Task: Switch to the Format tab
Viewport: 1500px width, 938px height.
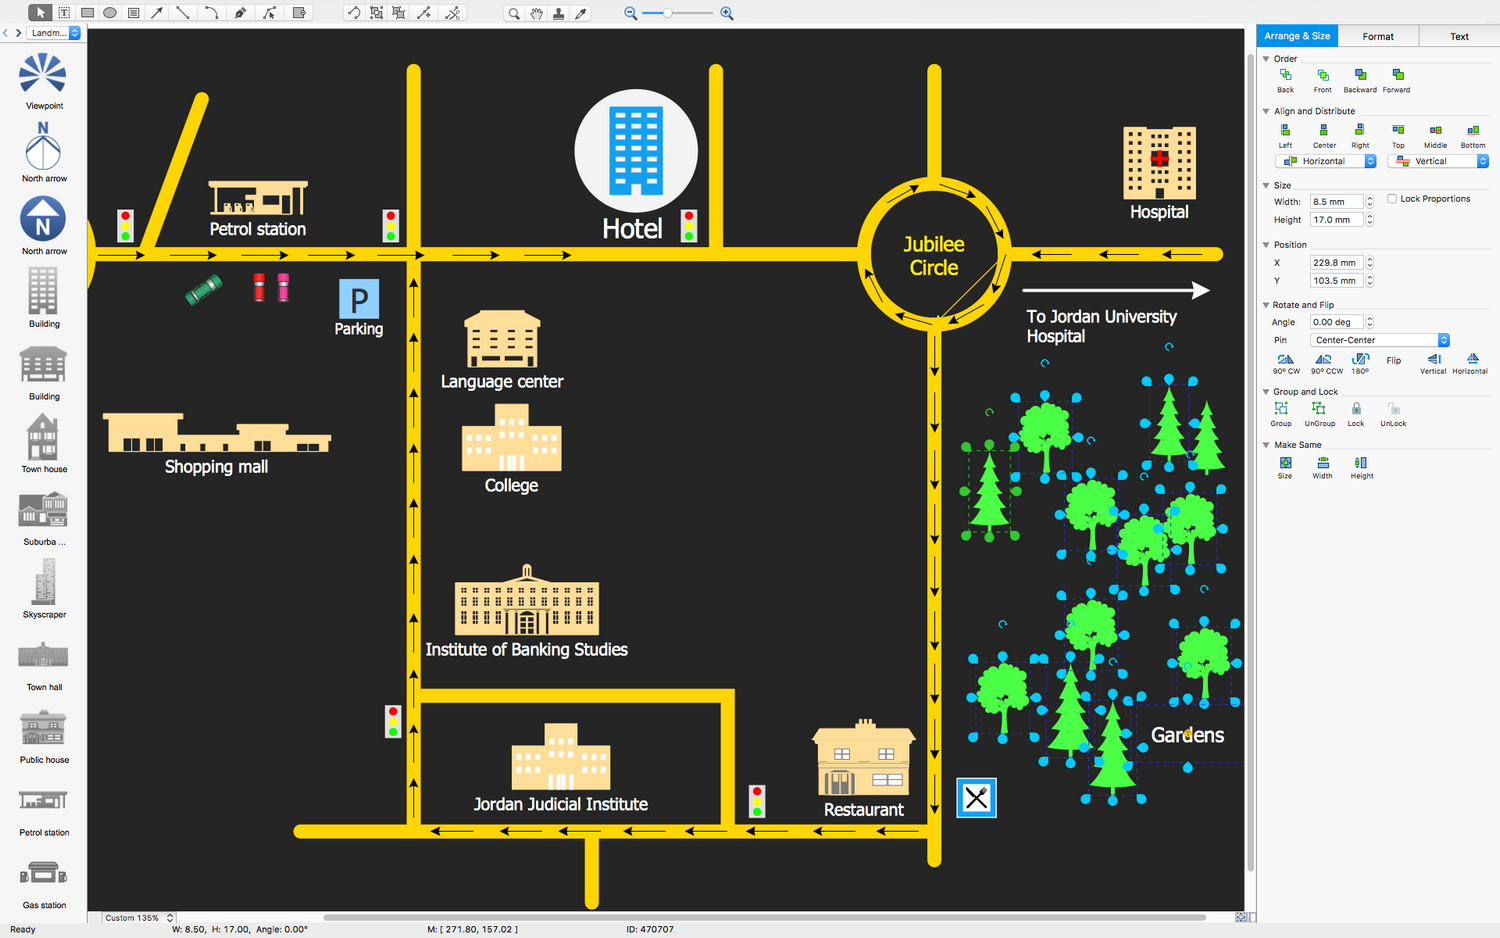Action: coord(1377,36)
